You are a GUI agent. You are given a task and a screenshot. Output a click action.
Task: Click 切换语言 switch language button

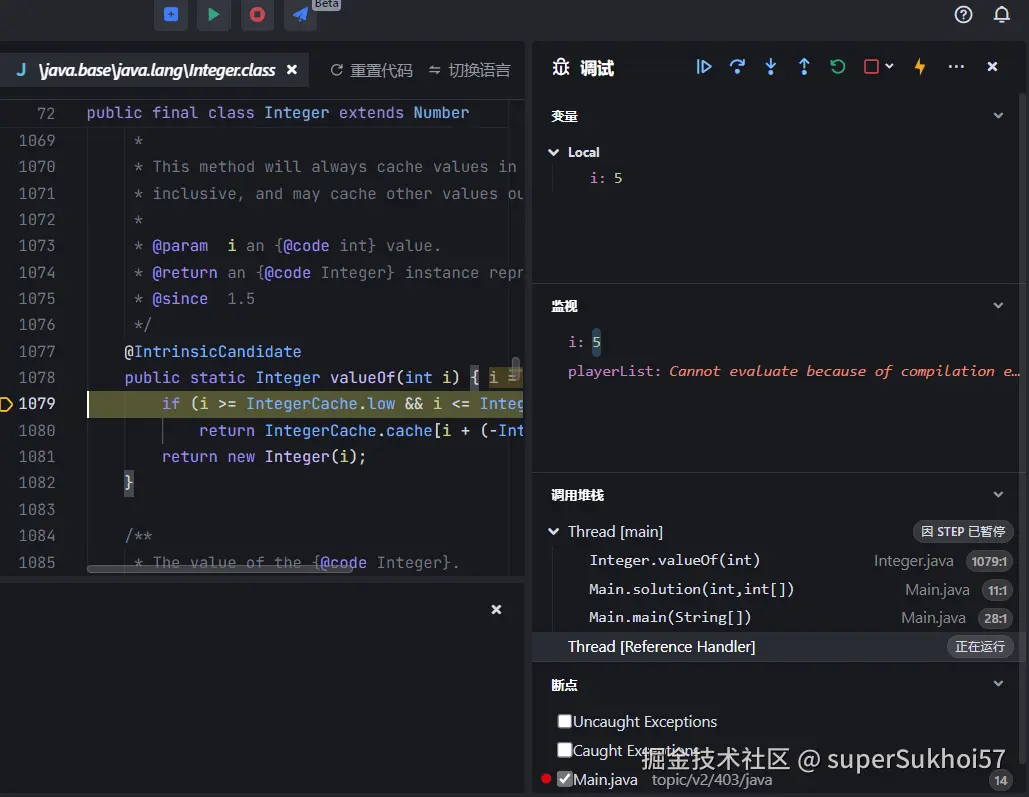click(469, 70)
